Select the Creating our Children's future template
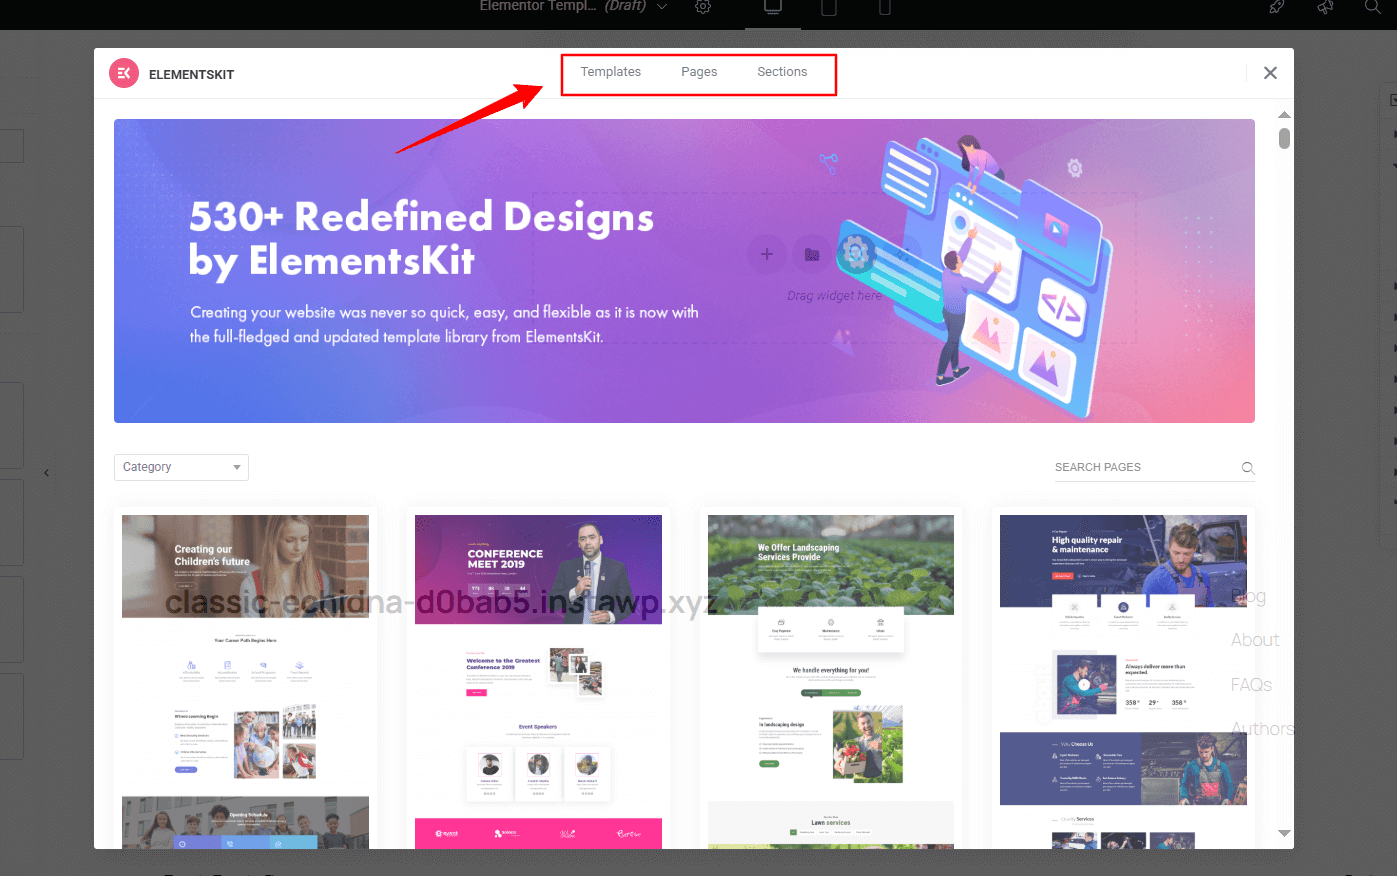The image size is (1397, 876). [x=245, y=681]
